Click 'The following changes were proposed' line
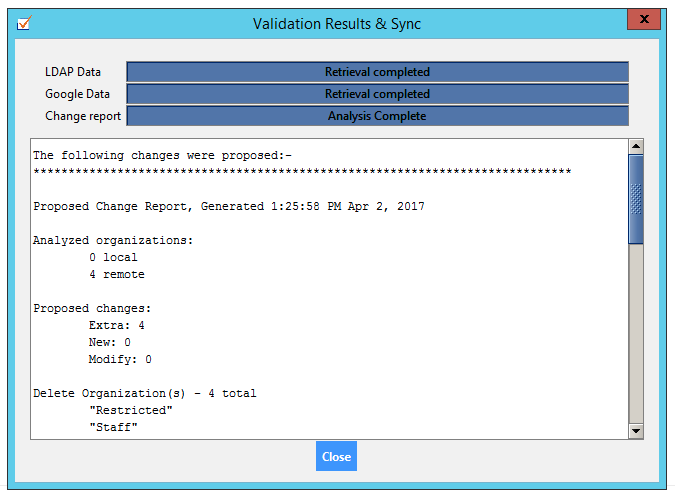 tap(162, 155)
